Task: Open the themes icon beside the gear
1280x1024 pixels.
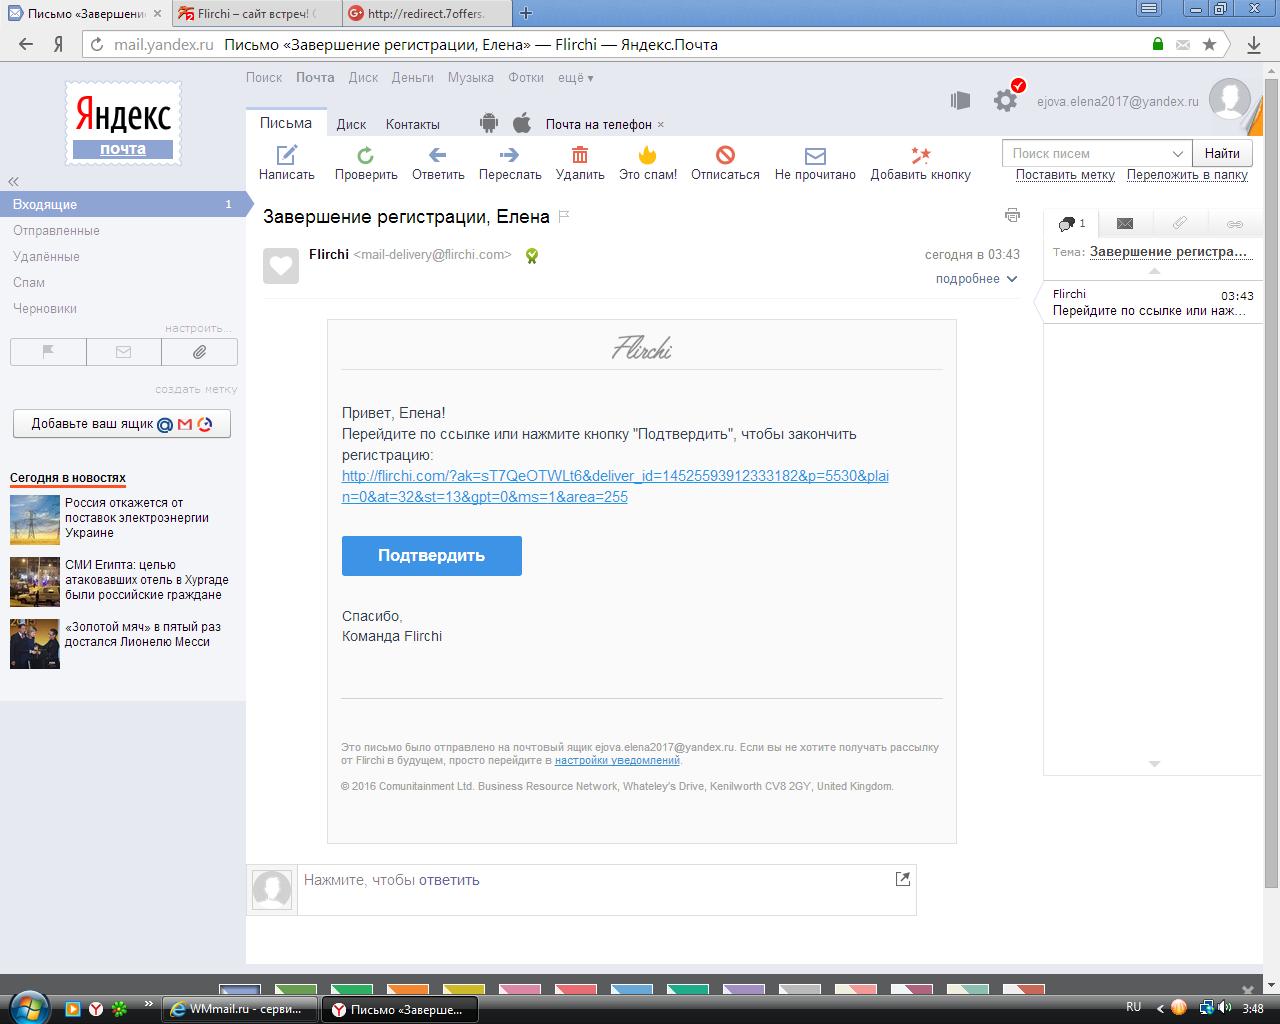Action: point(960,100)
